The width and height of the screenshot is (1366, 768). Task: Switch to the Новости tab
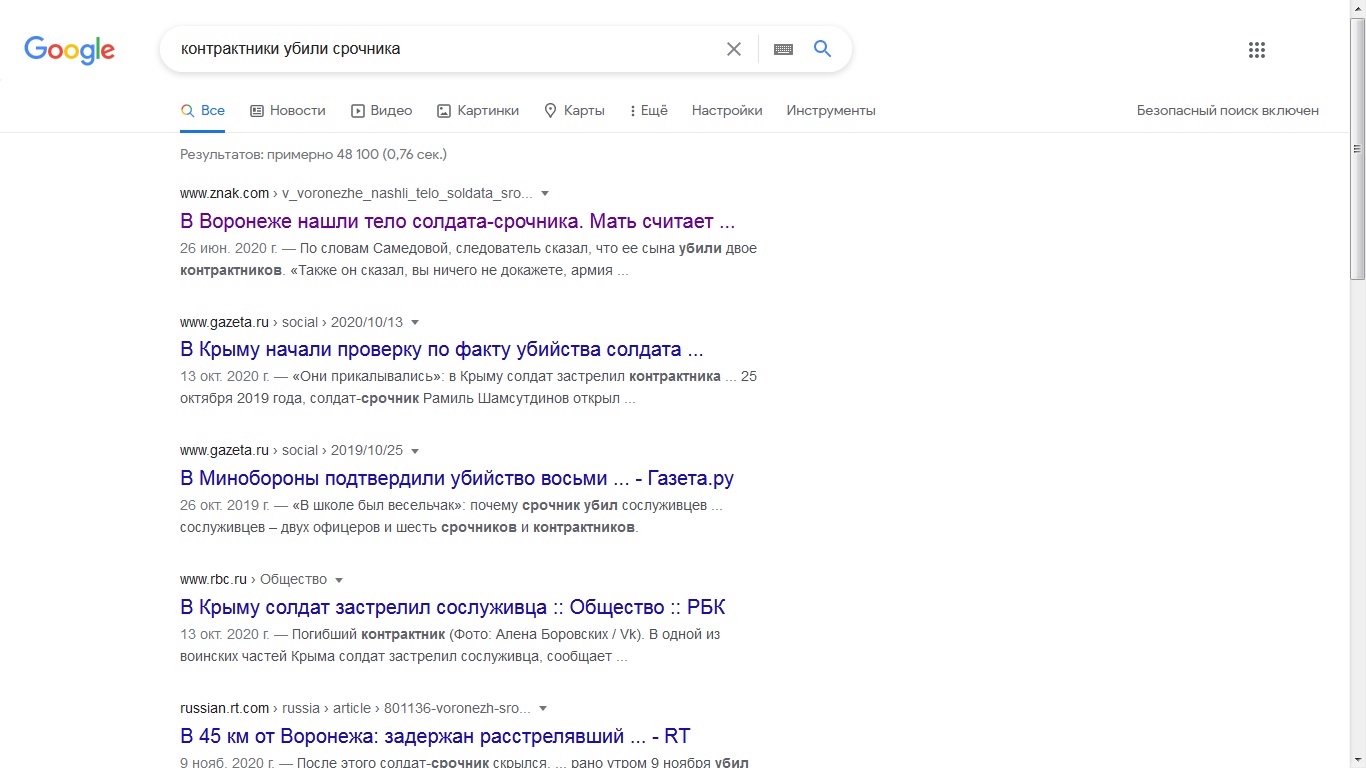(288, 111)
